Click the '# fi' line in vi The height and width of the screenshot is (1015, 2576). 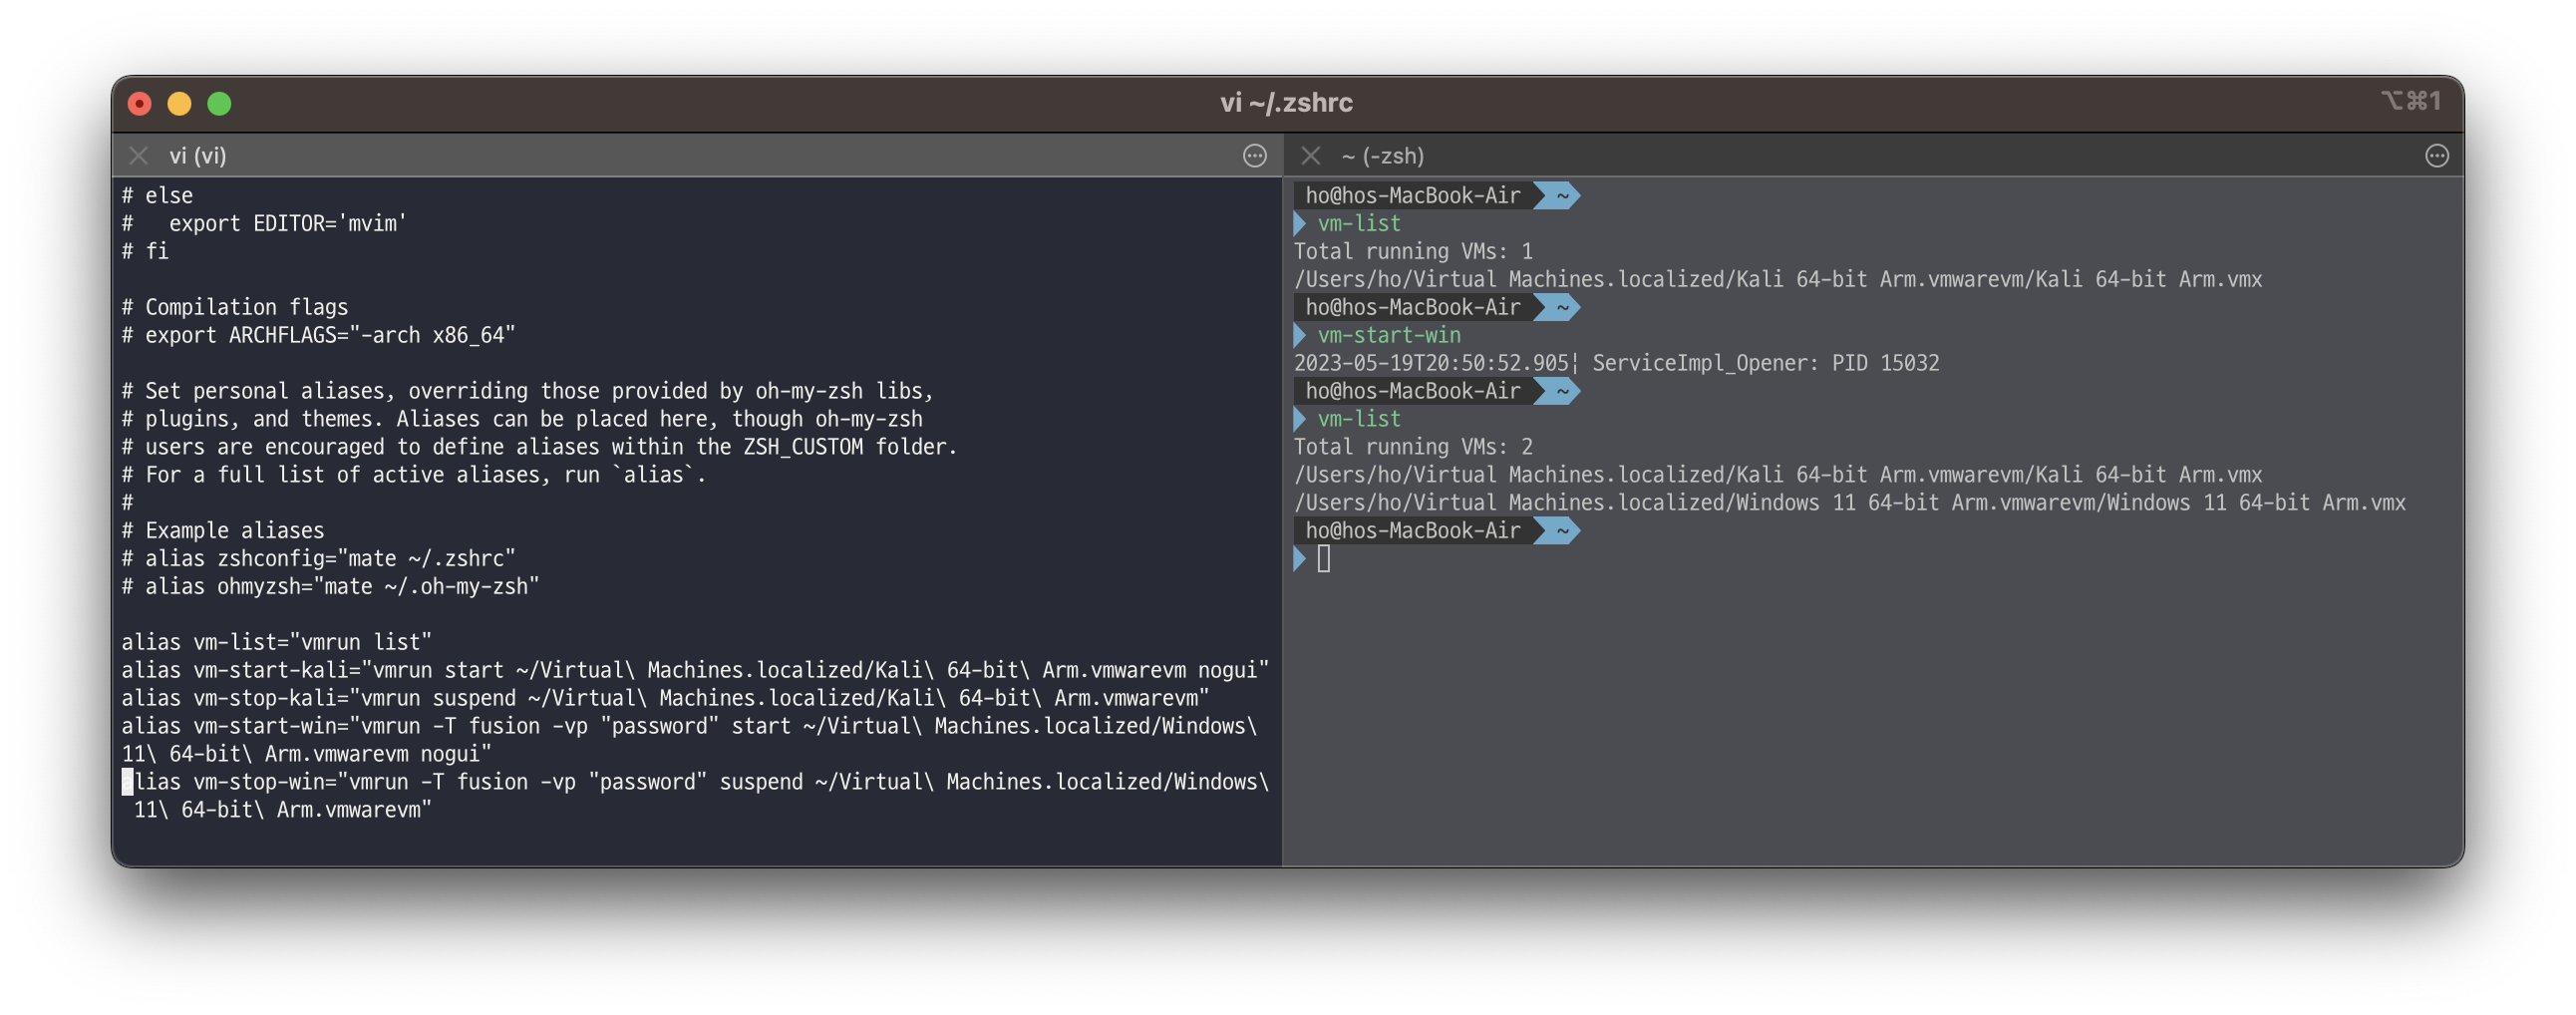point(145,251)
